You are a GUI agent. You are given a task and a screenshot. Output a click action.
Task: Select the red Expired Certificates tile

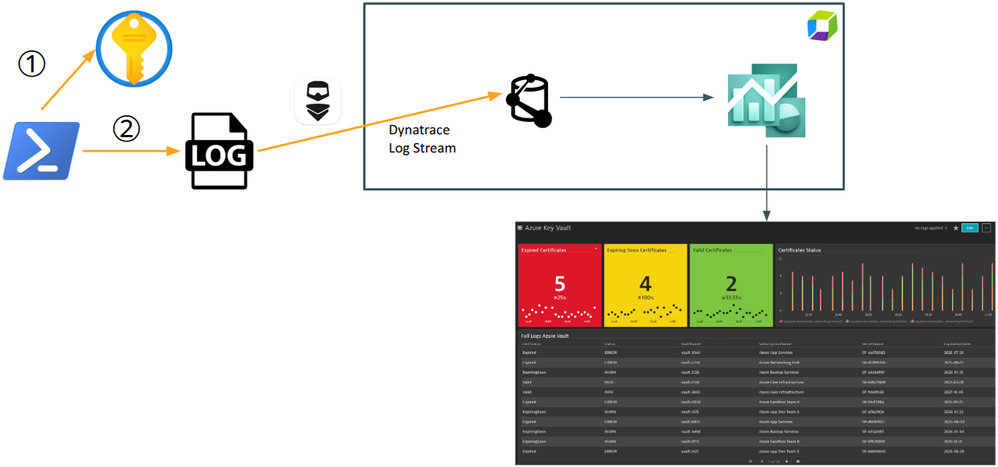pos(559,286)
